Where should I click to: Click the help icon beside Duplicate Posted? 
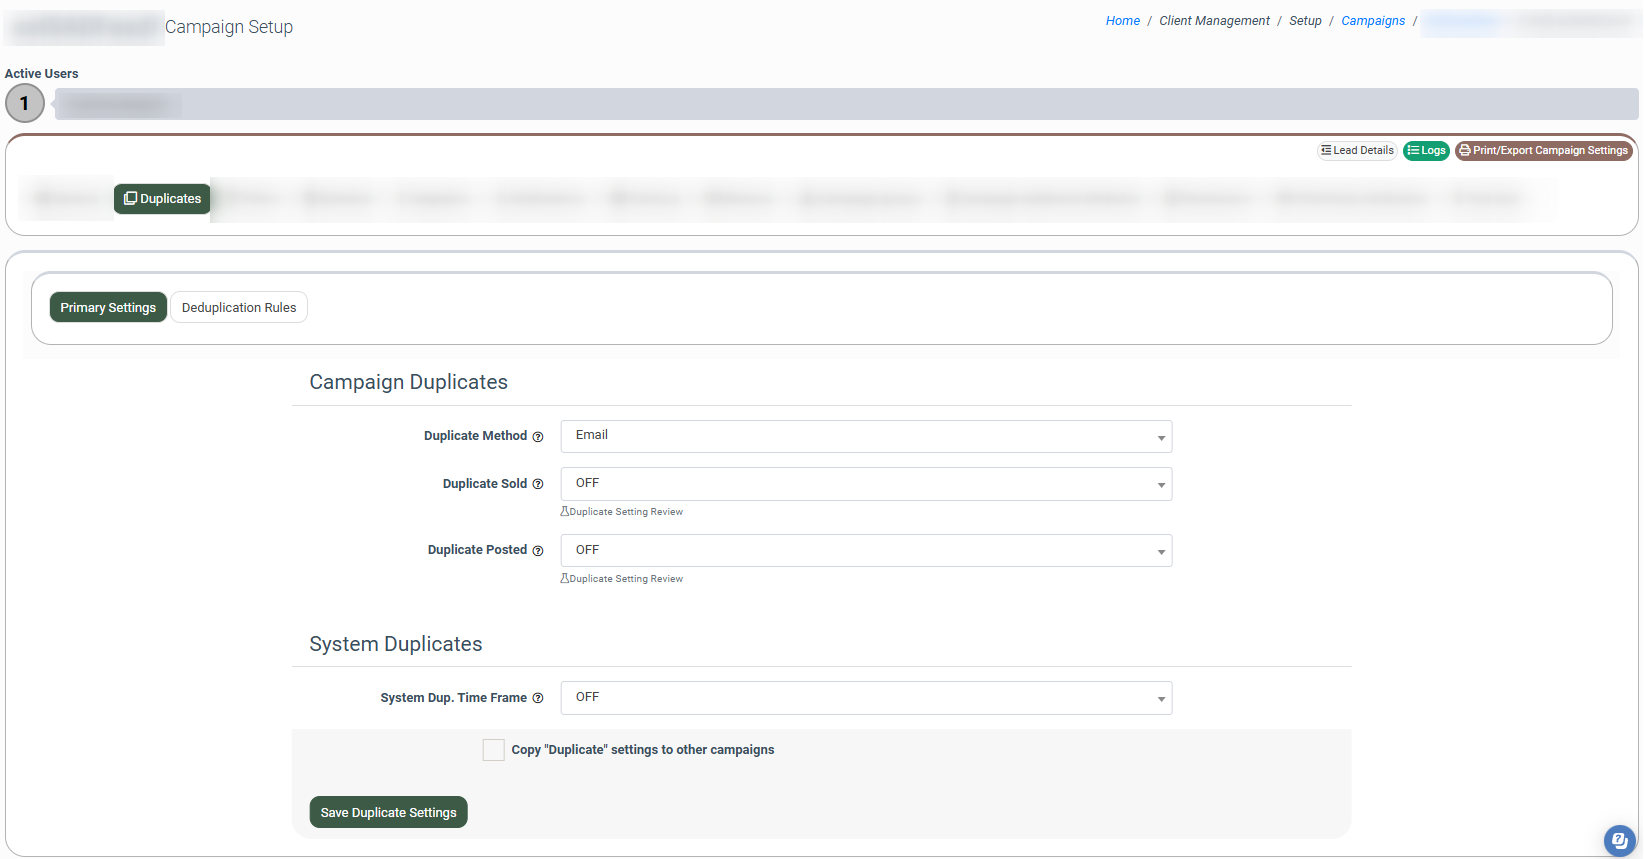[538, 551]
